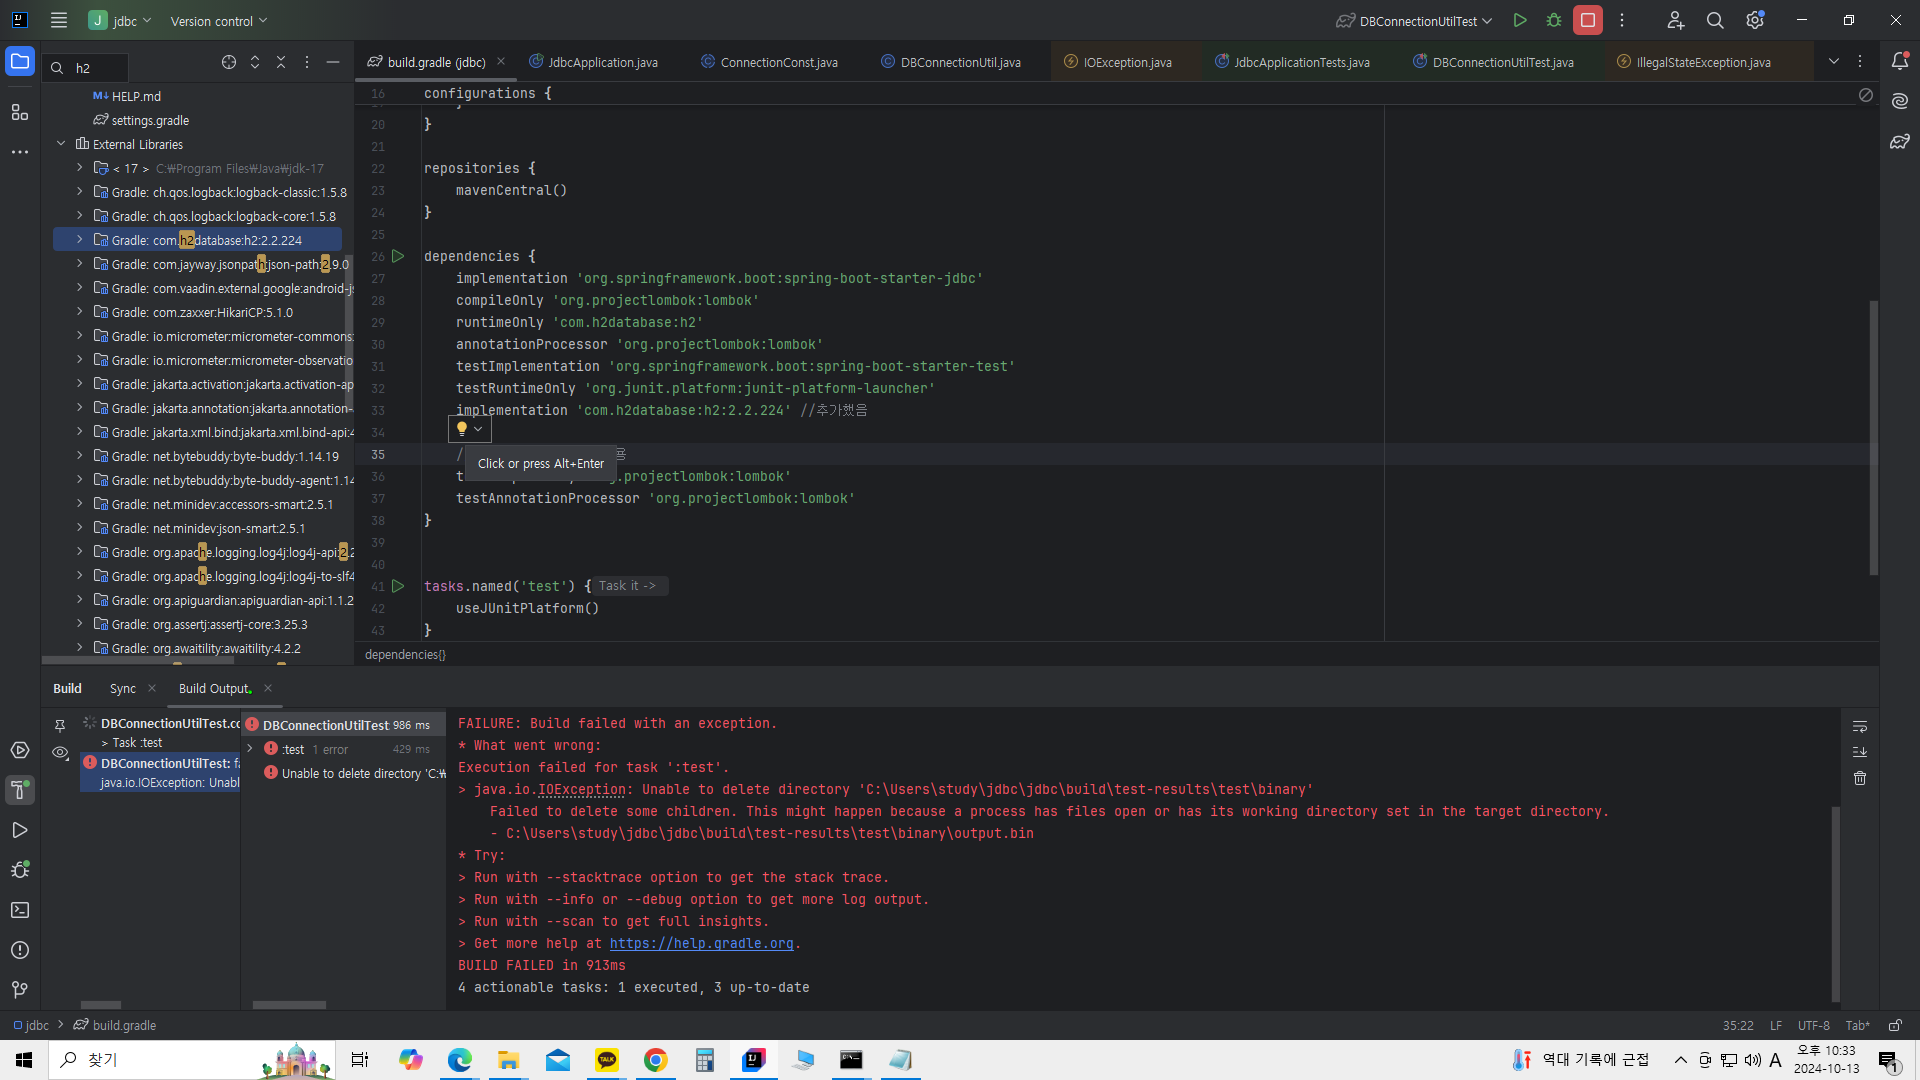The image size is (1920, 1080).
Task: Open the jdbc project dropdown
Action: click(120, 20)
